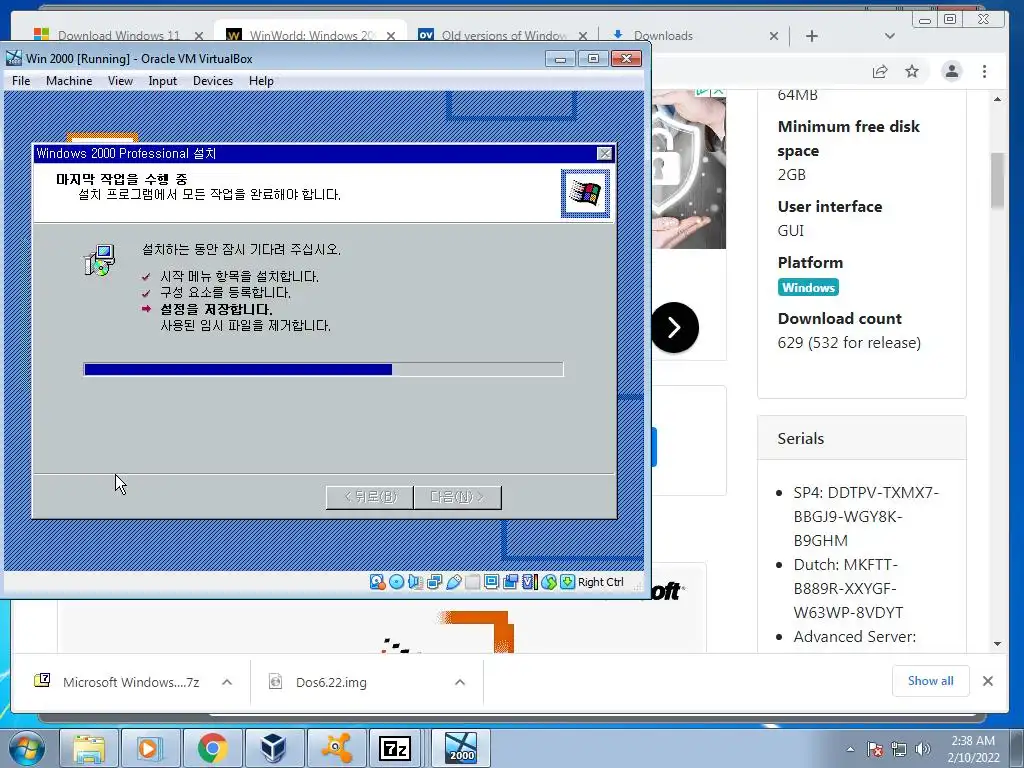The width and height of the screenshot is (1024, 768).
Task: Open Windows Explorer from the taskbar
Action: pos(89,748)
